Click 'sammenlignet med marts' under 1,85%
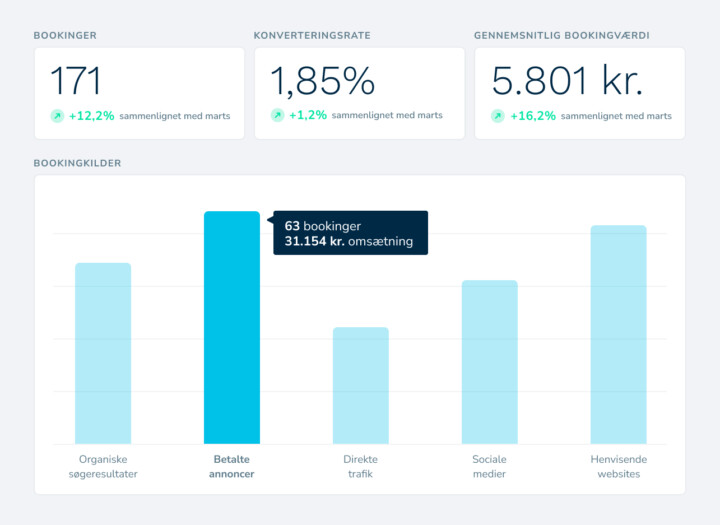This screenshot has width=720, height=525. pos(387,115)
